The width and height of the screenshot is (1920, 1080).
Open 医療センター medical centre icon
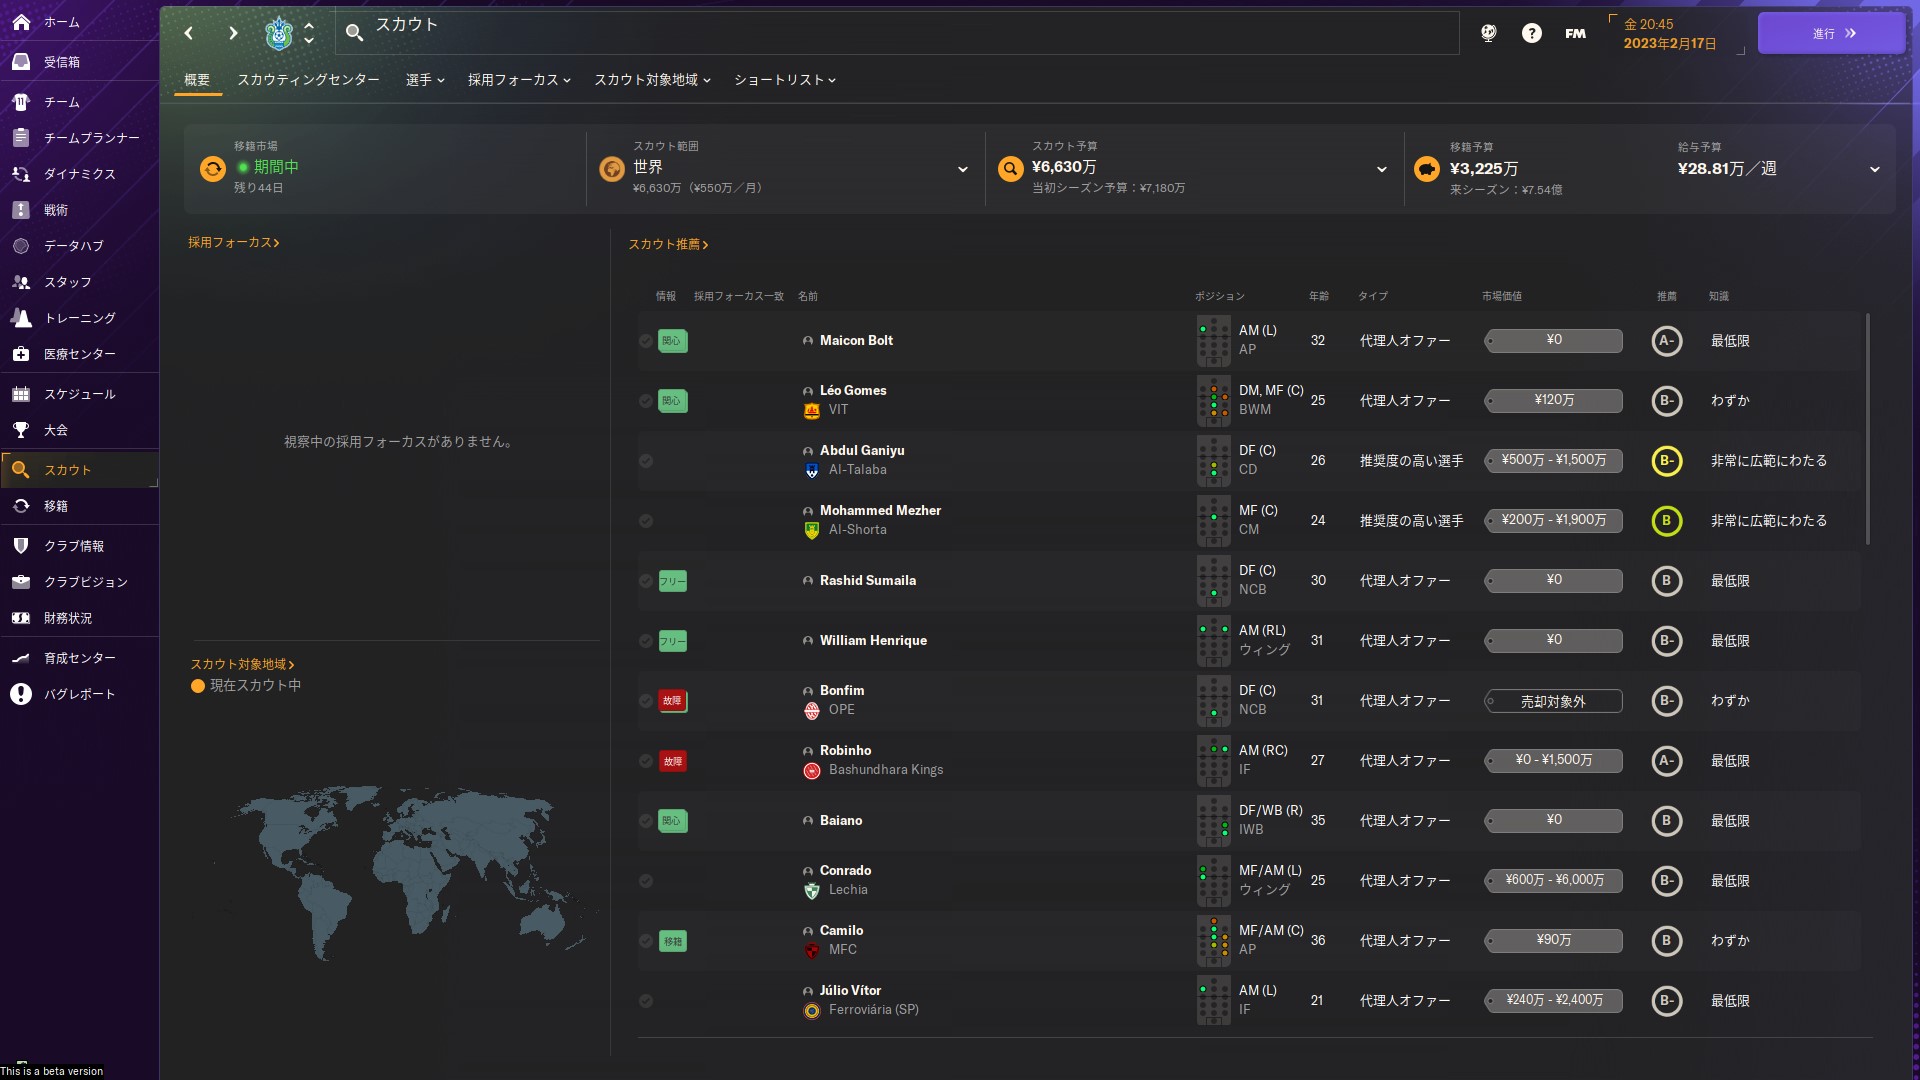pyautogui.click(x=21, y=354)
